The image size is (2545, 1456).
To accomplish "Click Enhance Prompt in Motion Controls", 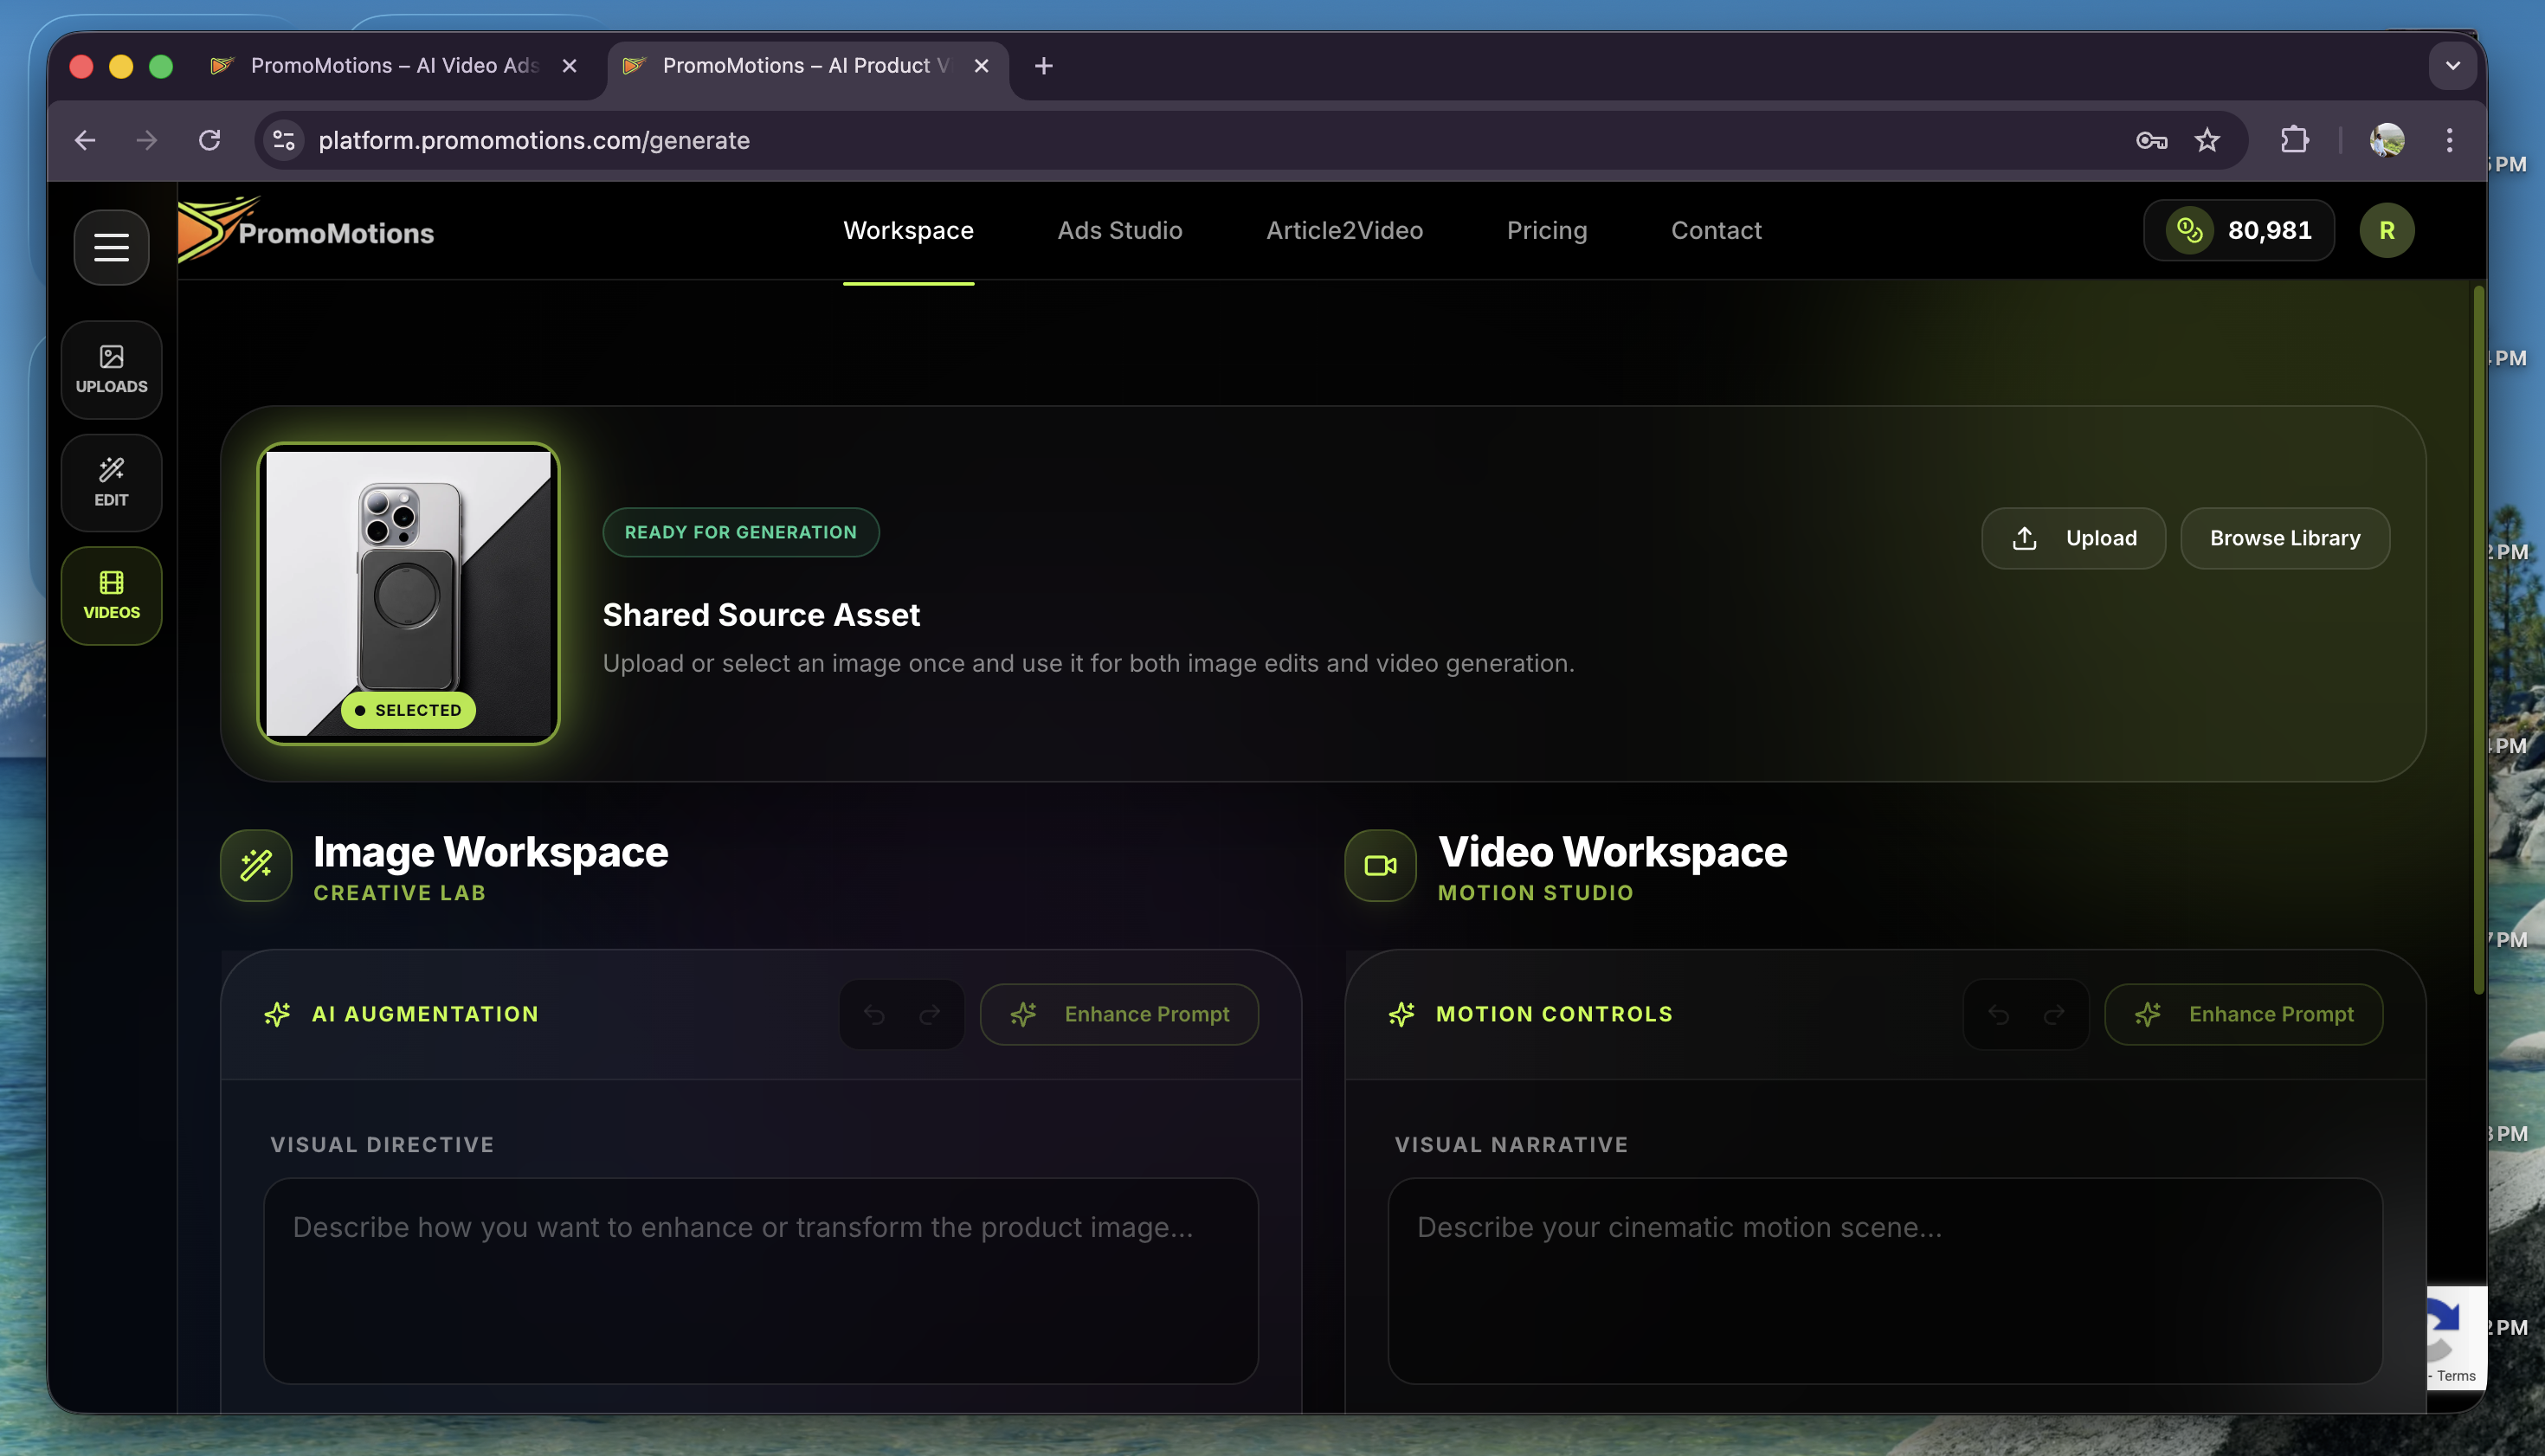I will 2243,1015.
